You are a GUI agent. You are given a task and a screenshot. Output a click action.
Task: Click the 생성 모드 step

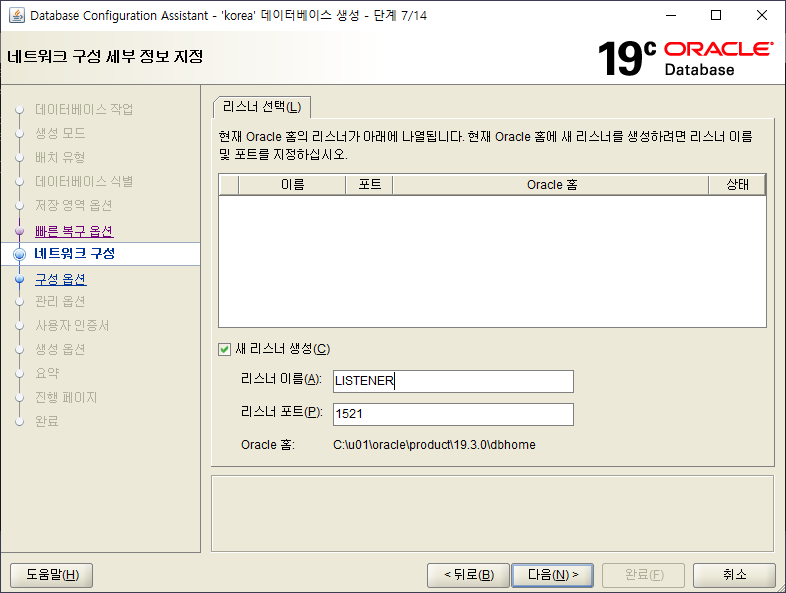coord(60,133)
